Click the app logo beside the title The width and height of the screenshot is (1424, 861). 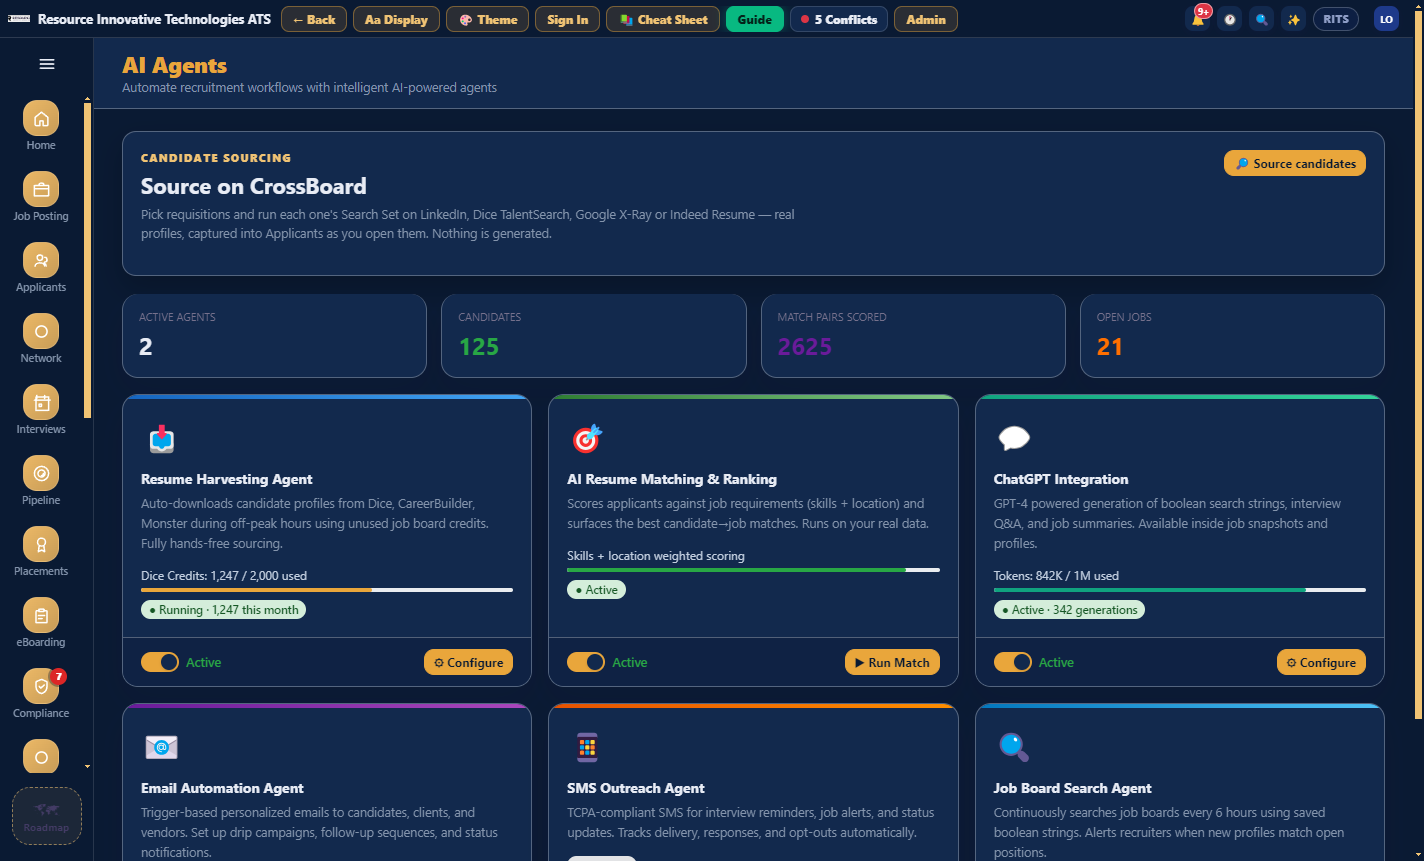[19, 19]
